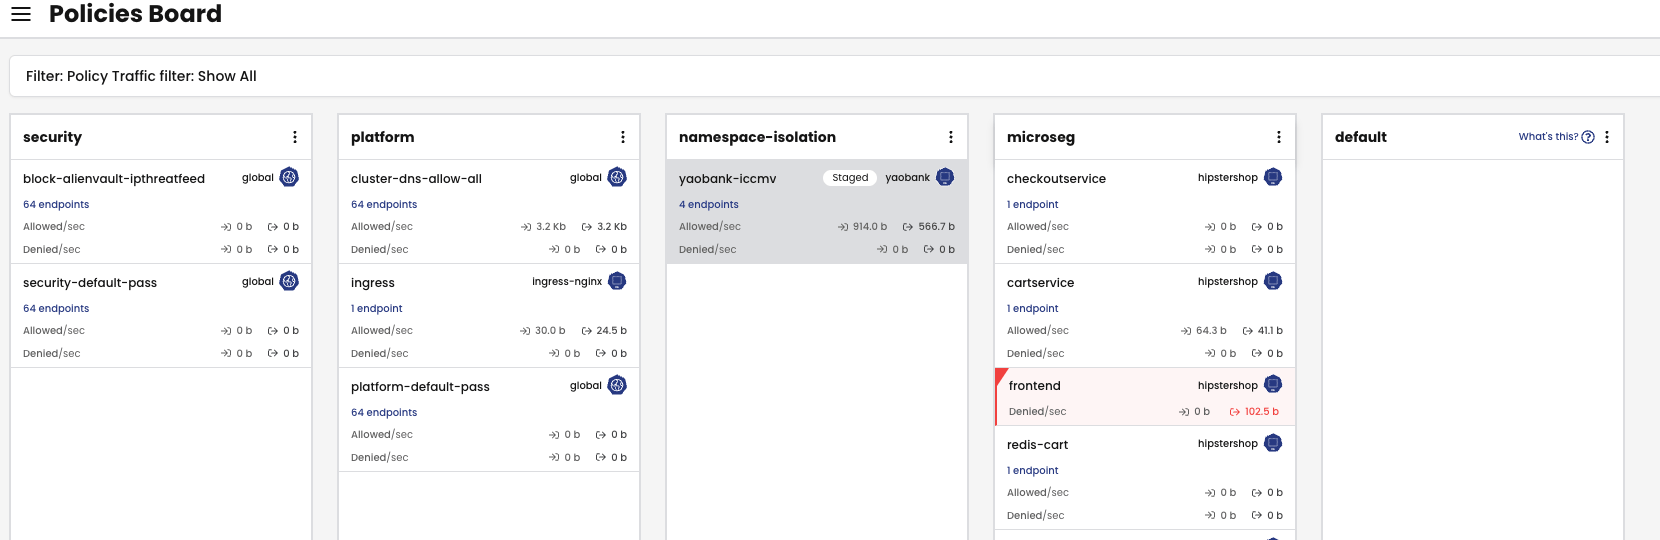Screen dimensions: 1660x540
Task: Click egress icon on ingress allowed 24.5 b
Action: pyautogui.click(x=587, y=331)
